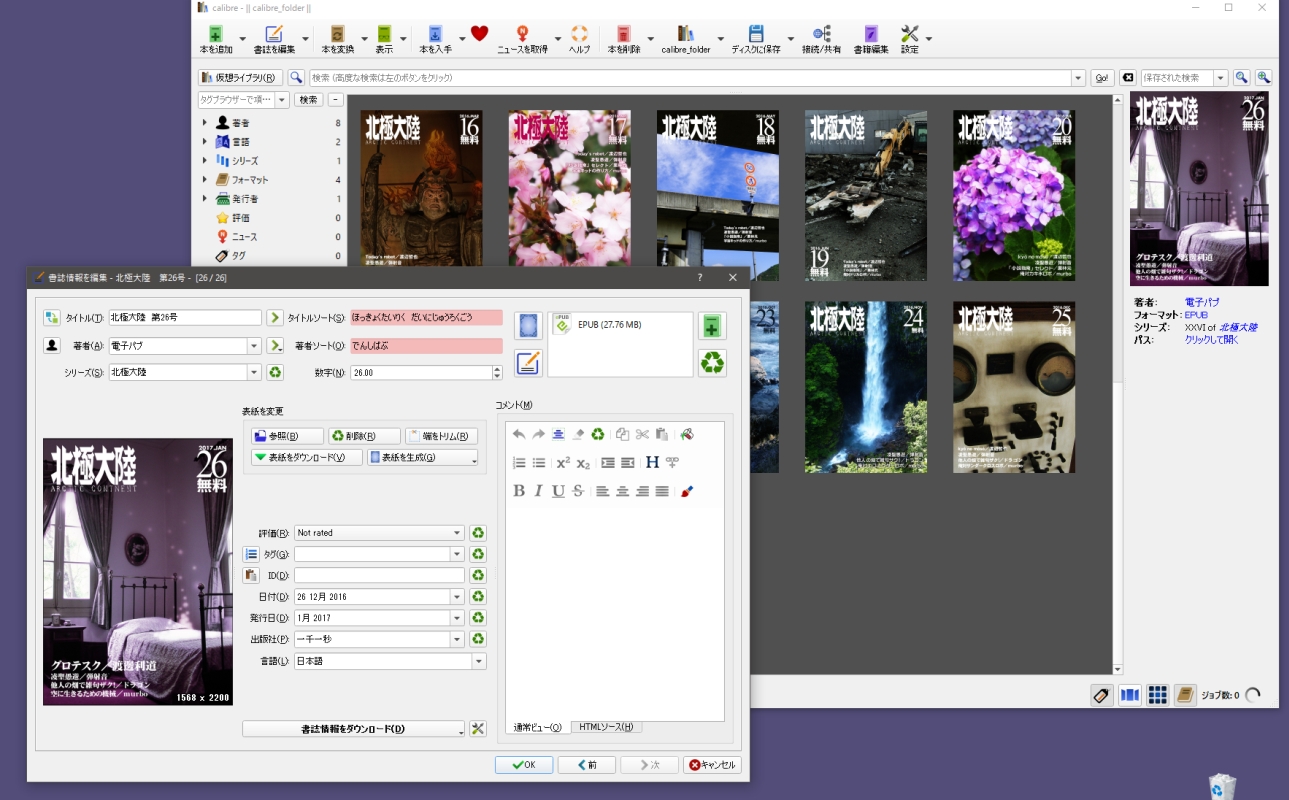Expand the 著者 node in tag browser
The height and width of the screenshot is (800, 1289).
205,123
